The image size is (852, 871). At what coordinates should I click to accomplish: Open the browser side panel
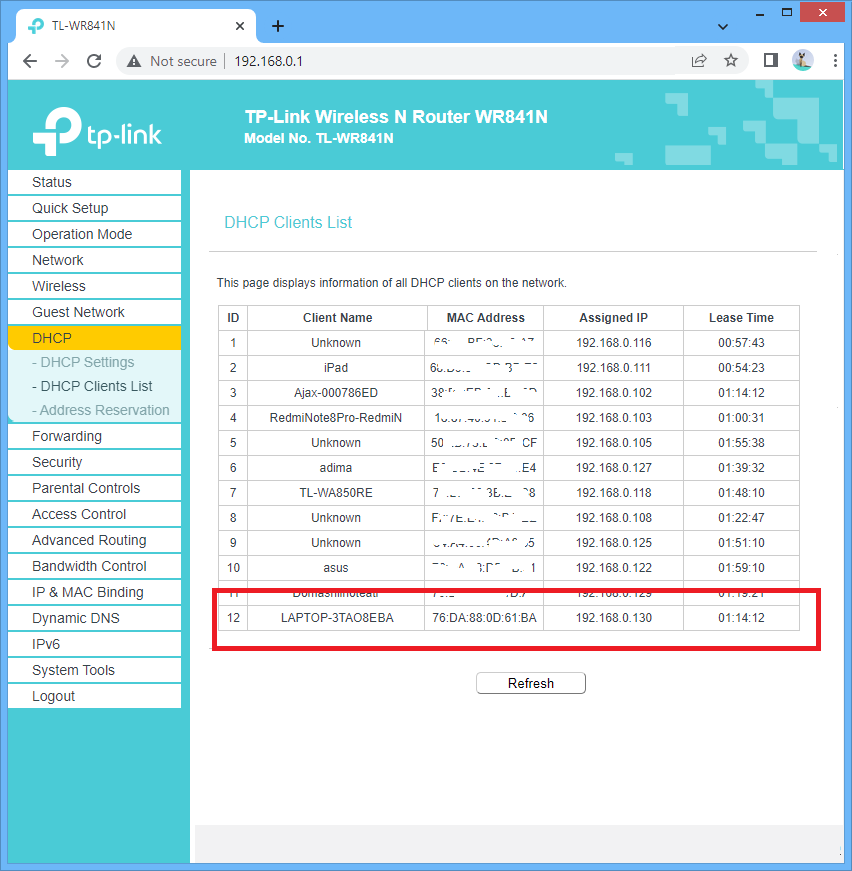point(770,60)
